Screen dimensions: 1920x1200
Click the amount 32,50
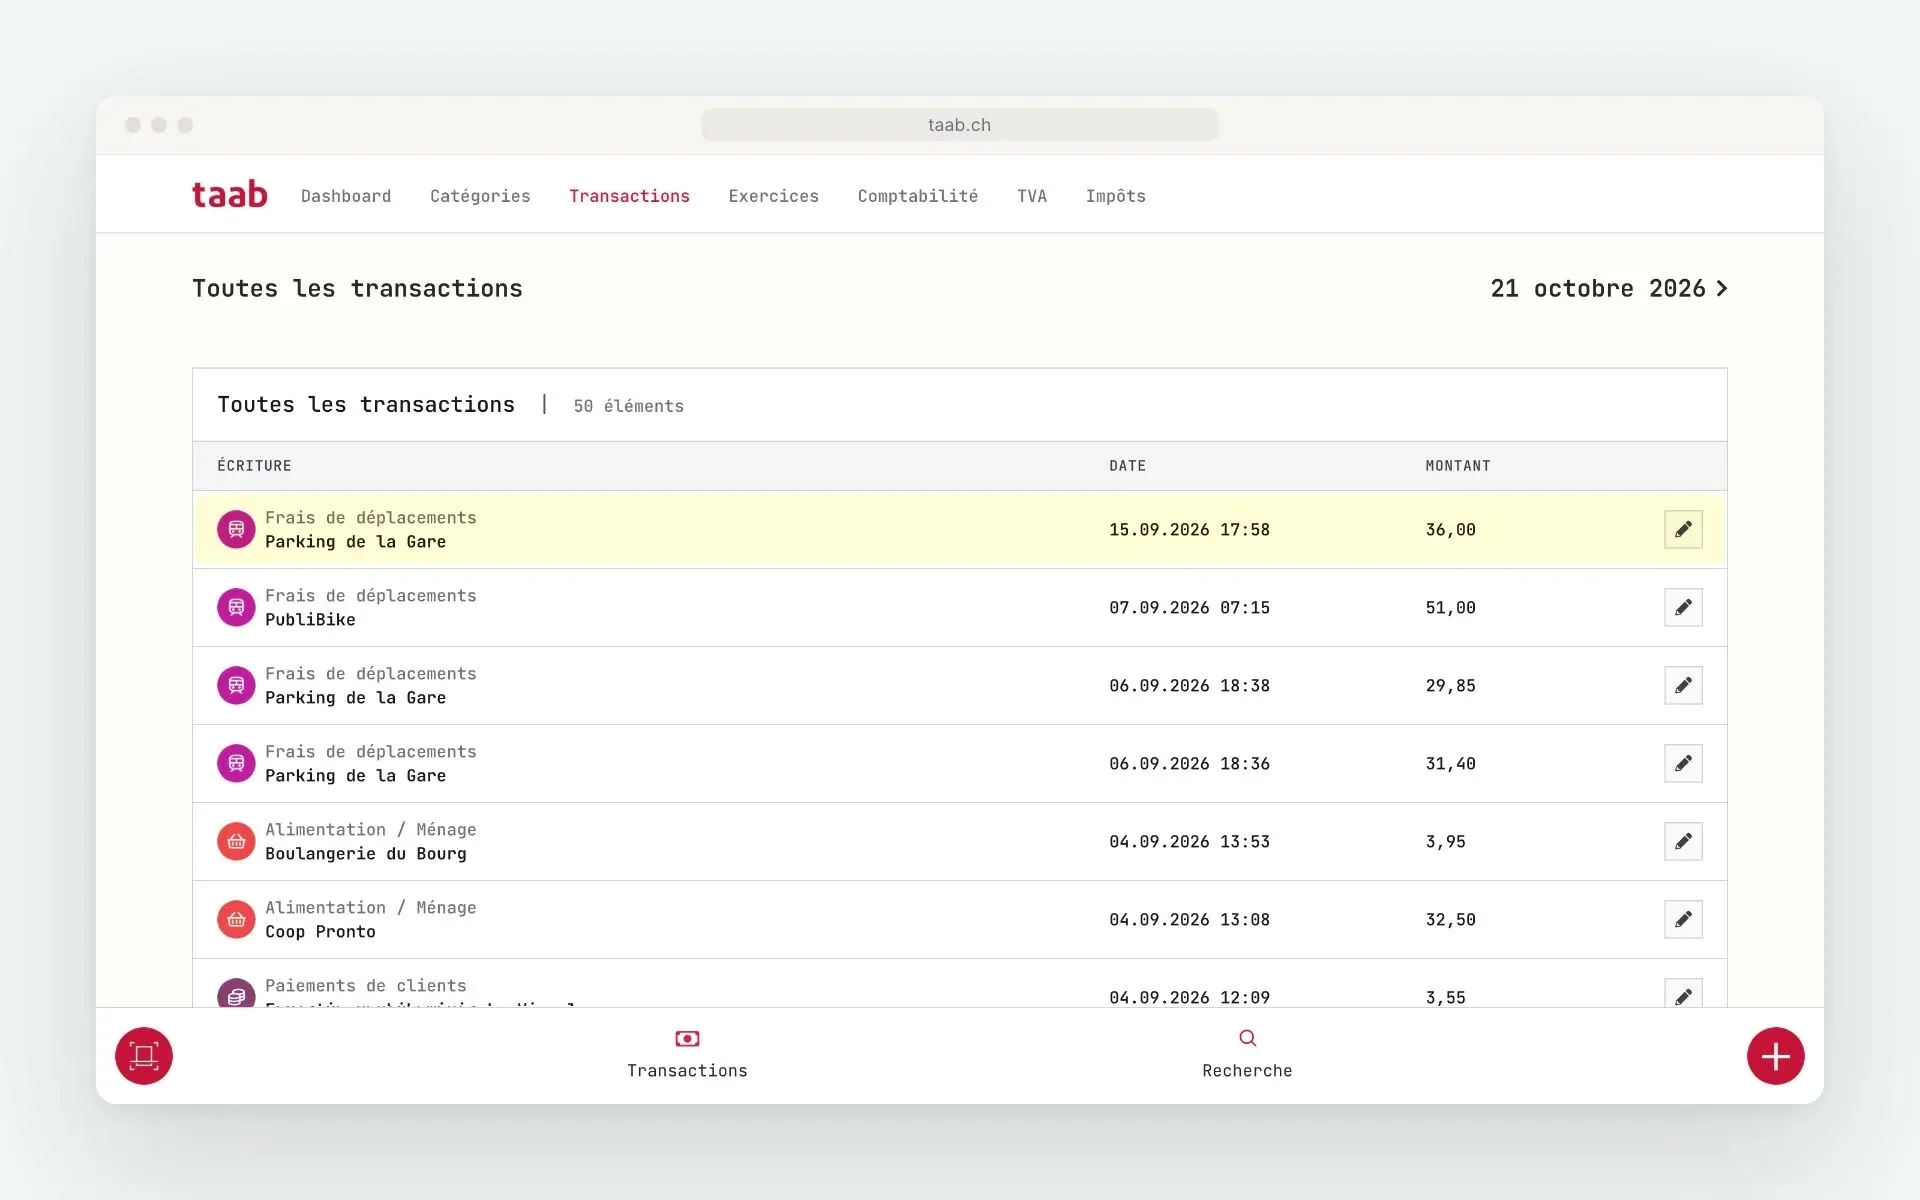(x=1450, y=920)
